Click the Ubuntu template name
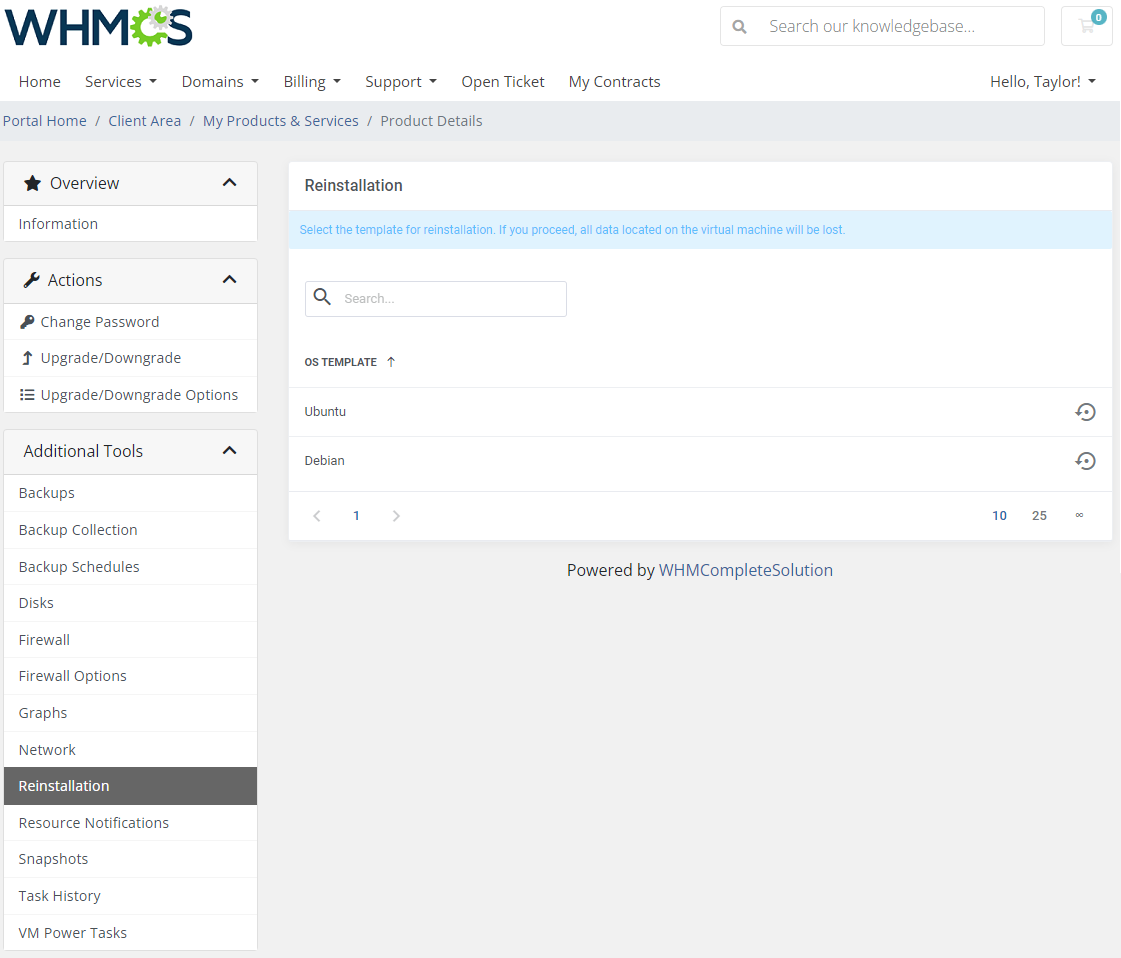1121x958 pixels. coord(325,412)
